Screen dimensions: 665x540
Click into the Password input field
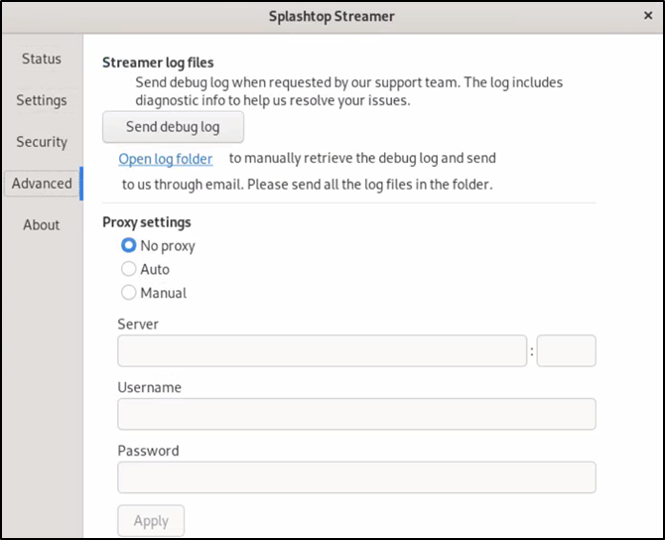point(357,477)
